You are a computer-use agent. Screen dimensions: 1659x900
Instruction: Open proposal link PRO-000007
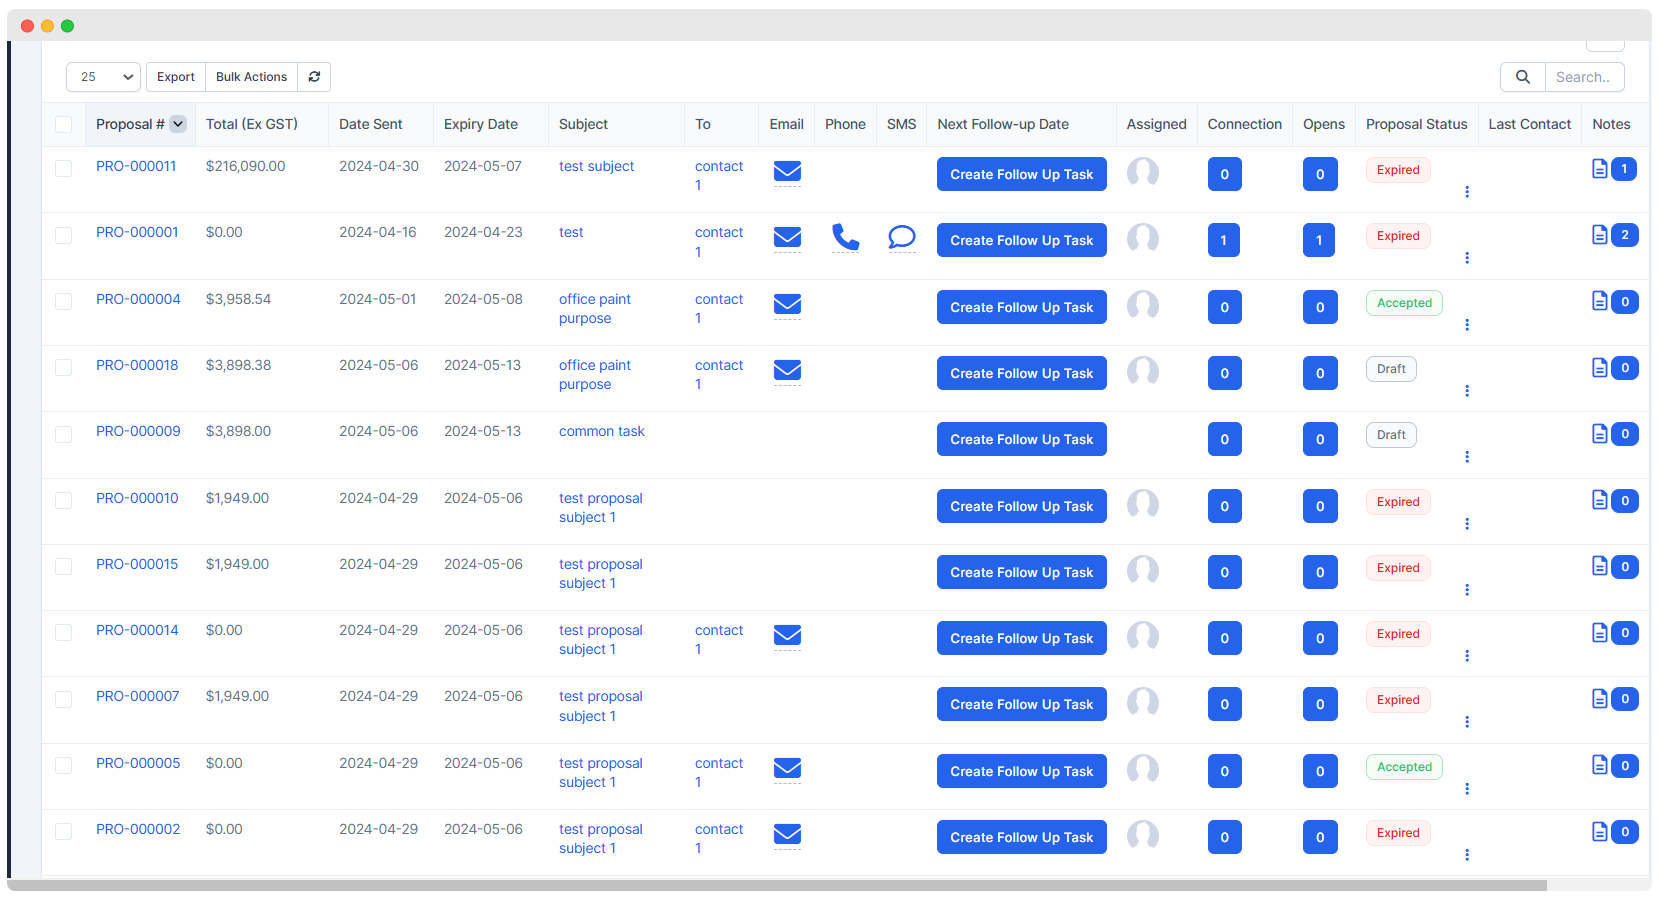(137, 696)
